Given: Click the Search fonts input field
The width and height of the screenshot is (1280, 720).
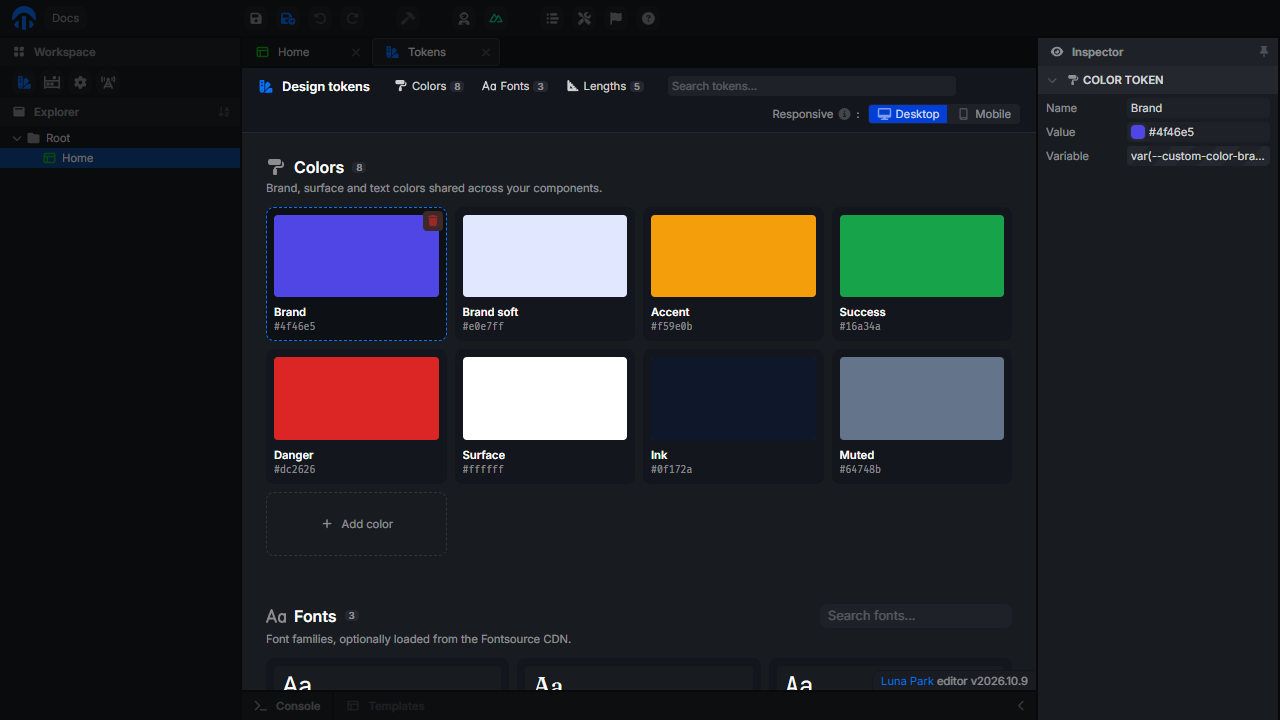Looking at the screenshot, I should coord(916,616).
